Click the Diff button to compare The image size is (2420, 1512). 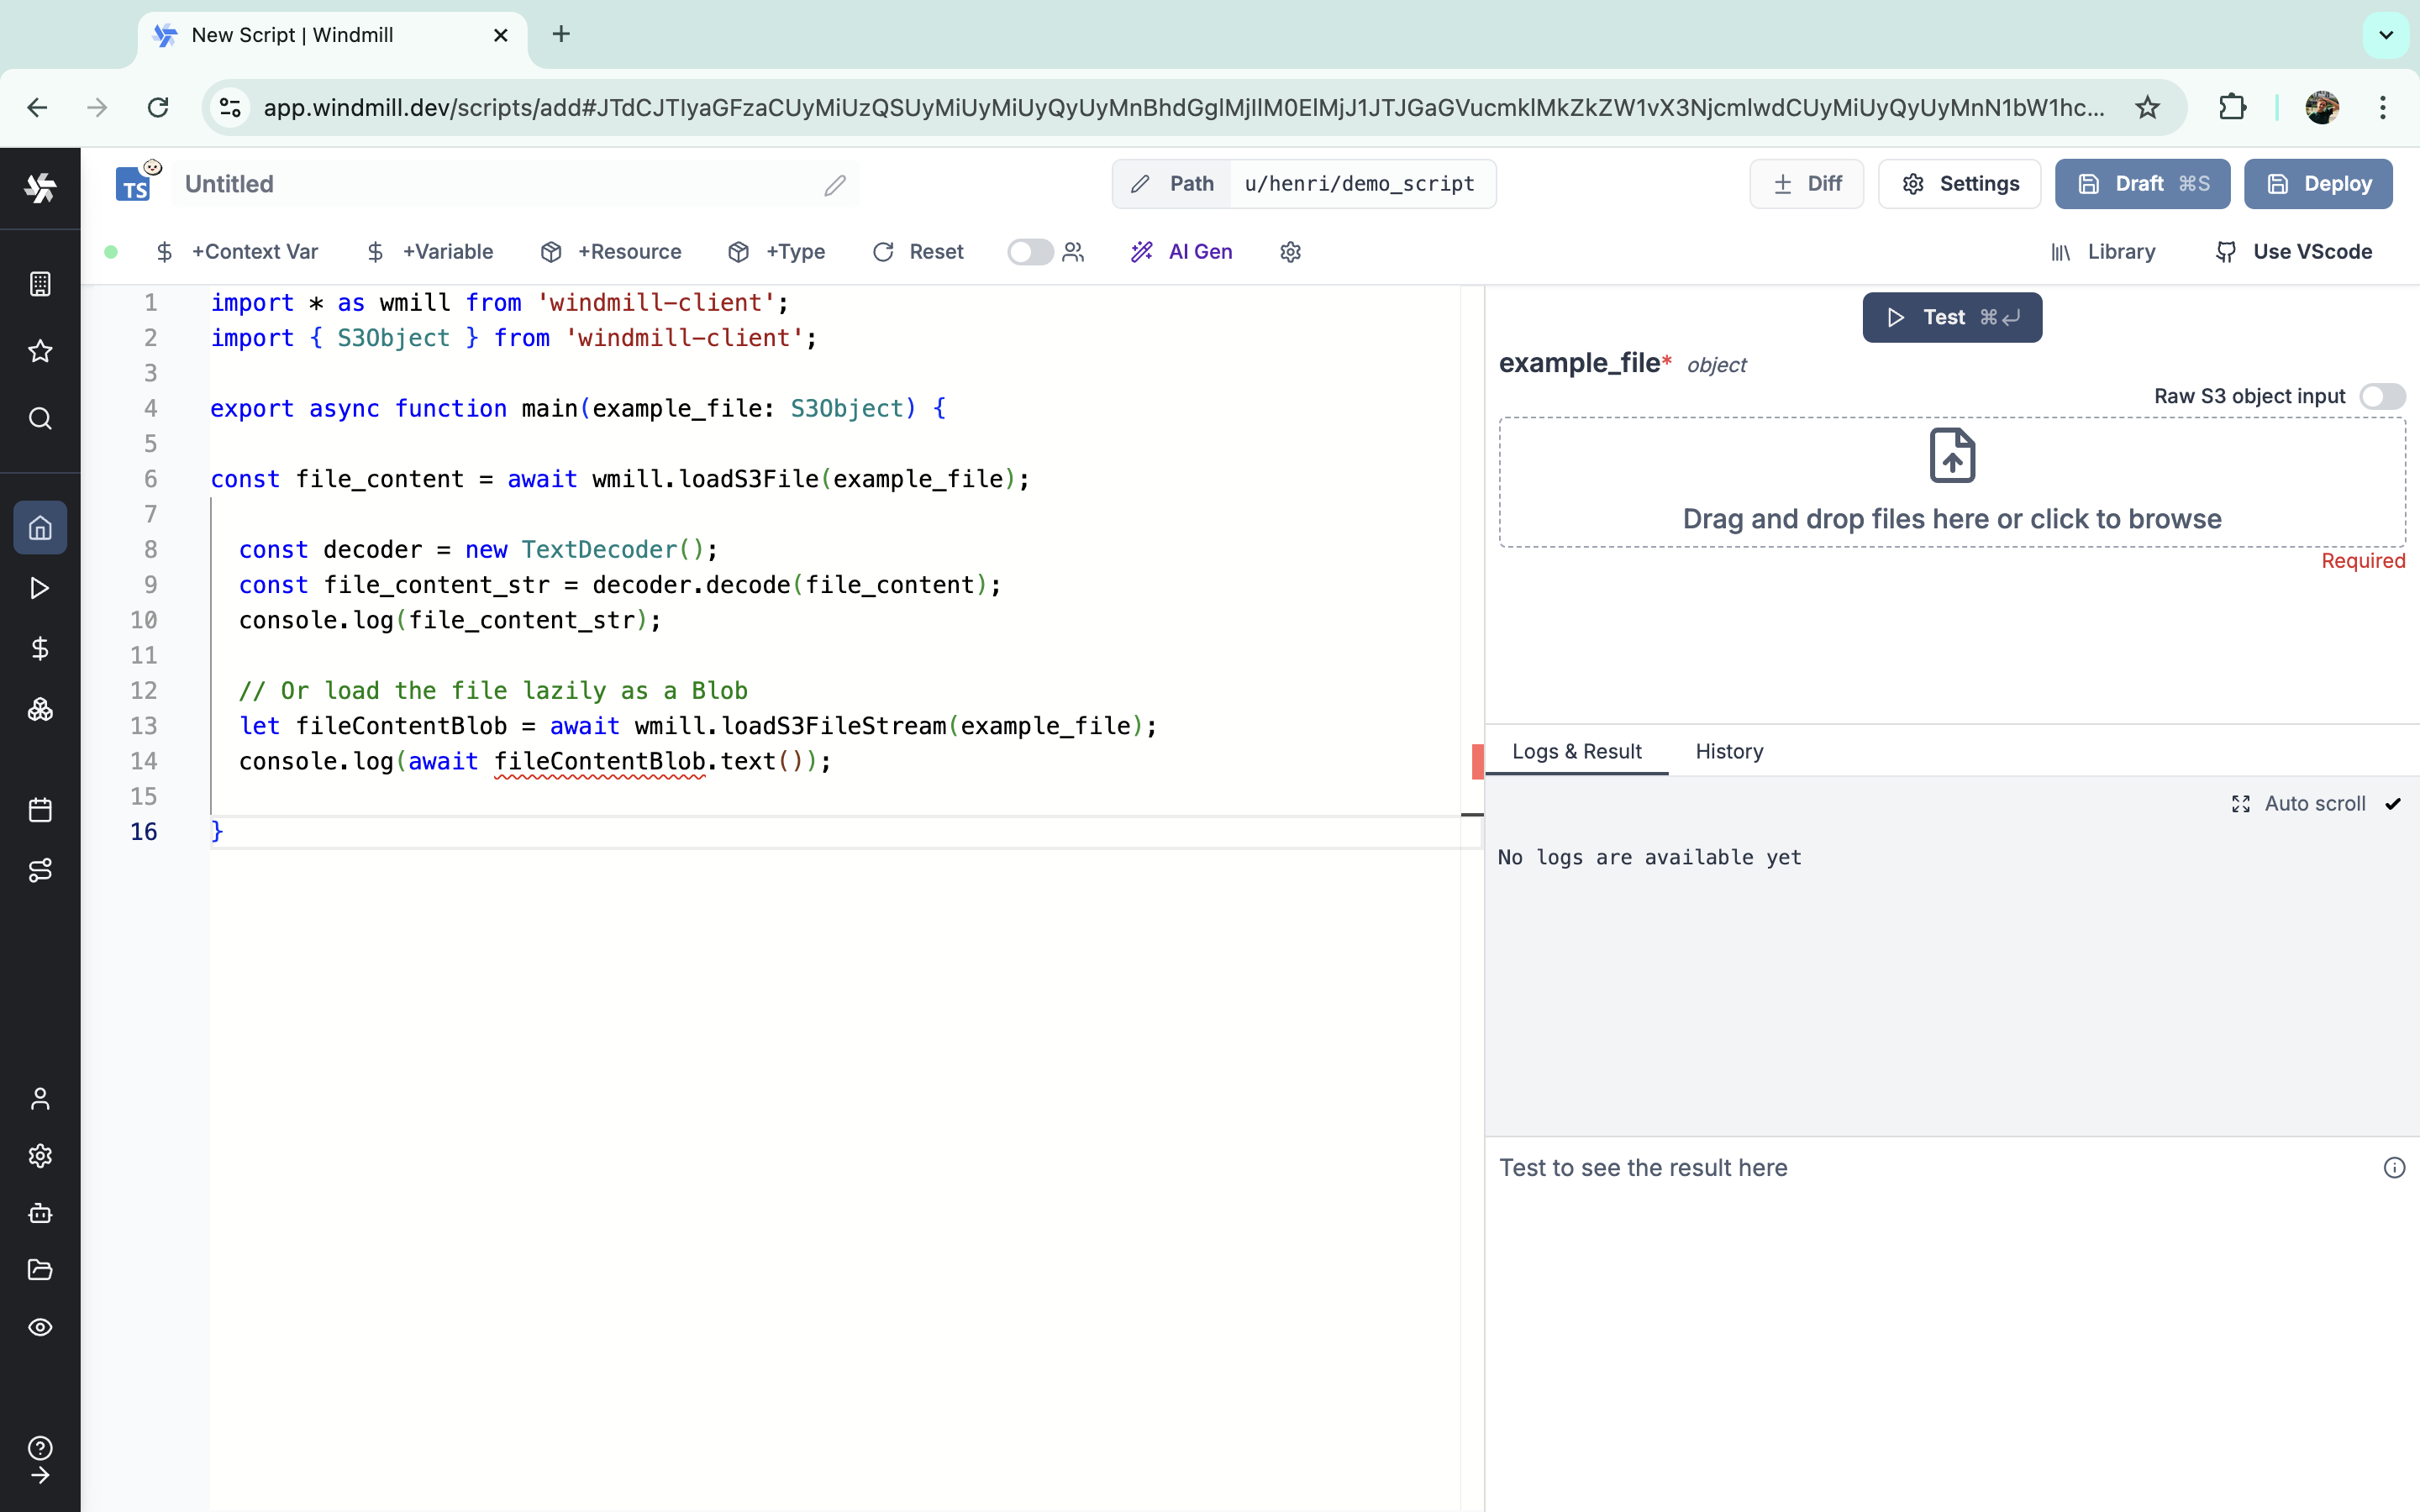click(x=1808, y=183)
